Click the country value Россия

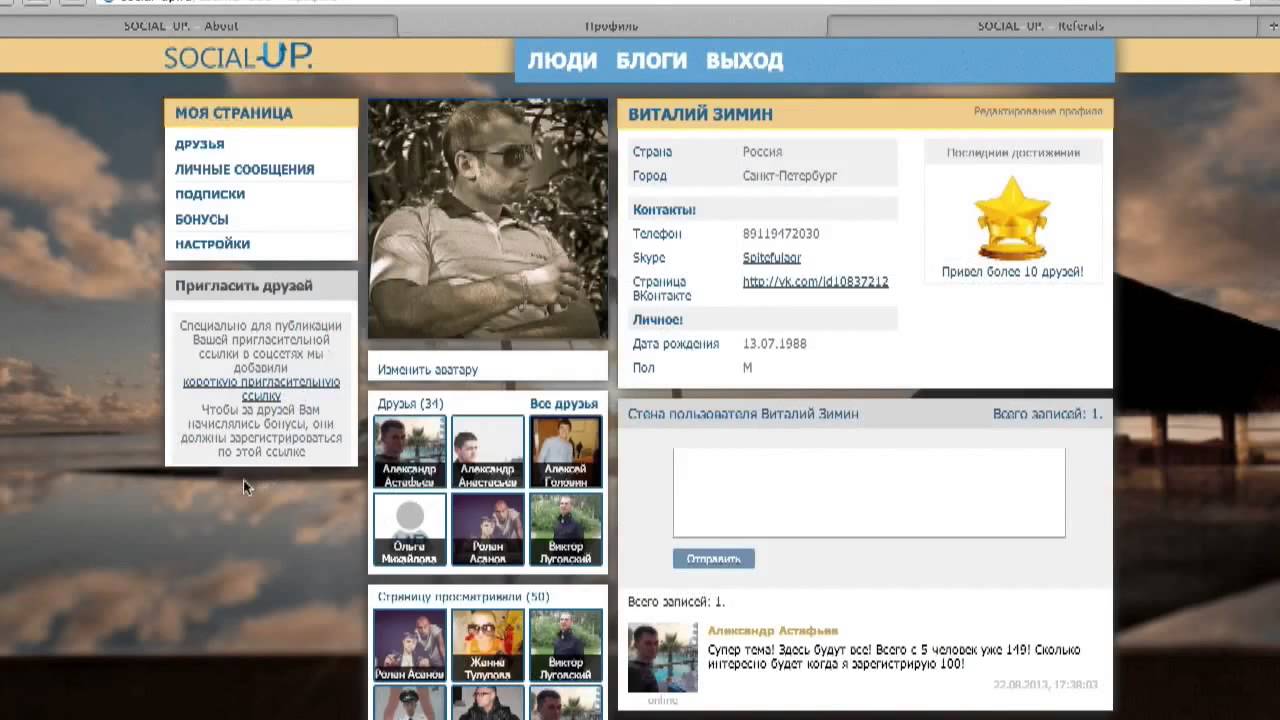pyautogui.click(x=762, y=152)
